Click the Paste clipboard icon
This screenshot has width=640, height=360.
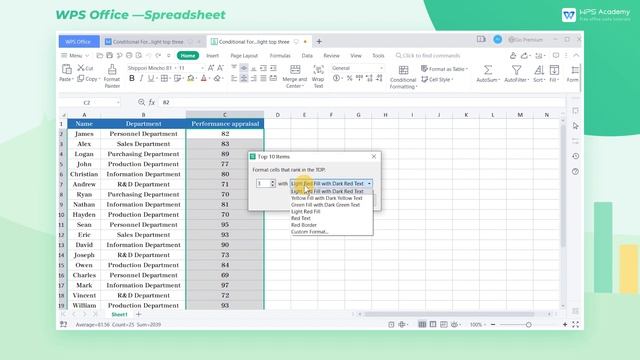(66, 69)
